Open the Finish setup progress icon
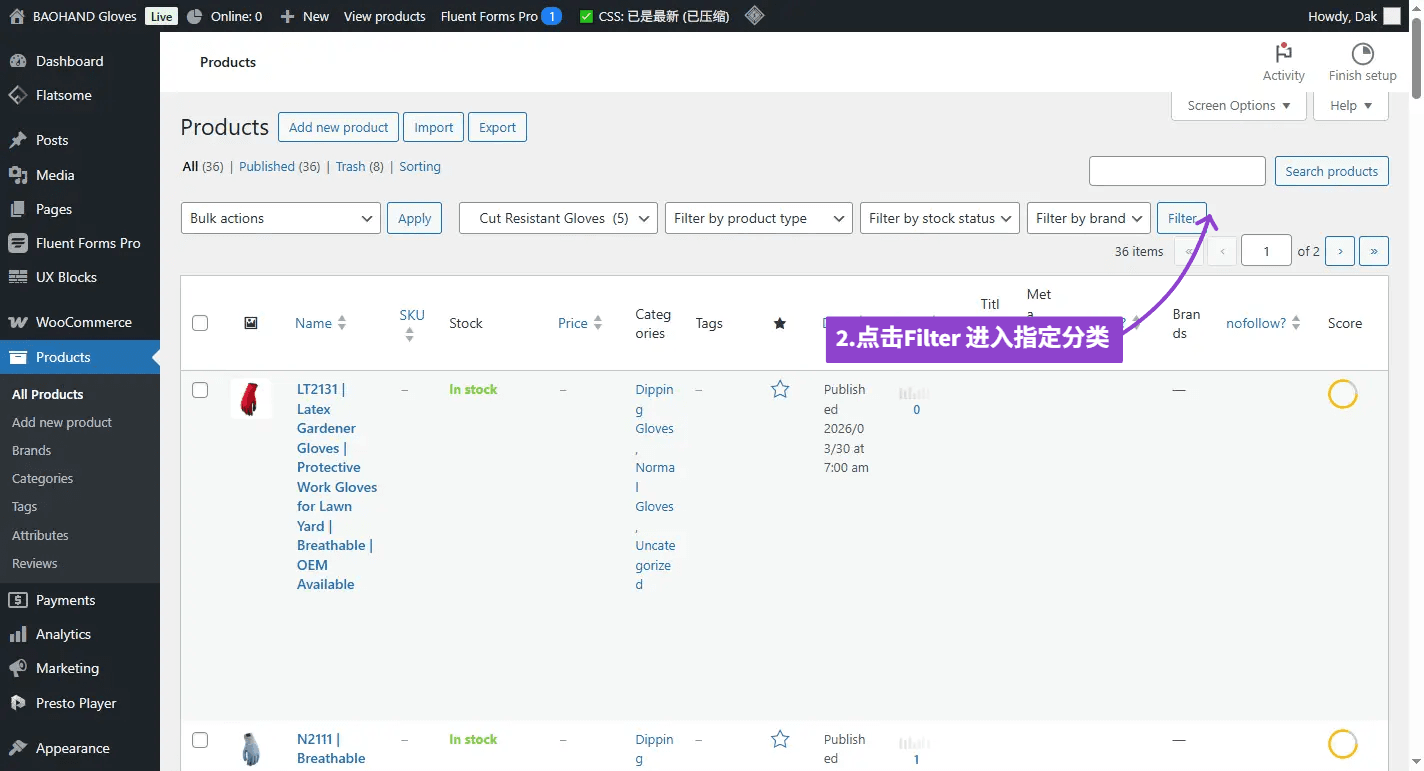 tap(1361, 53)
